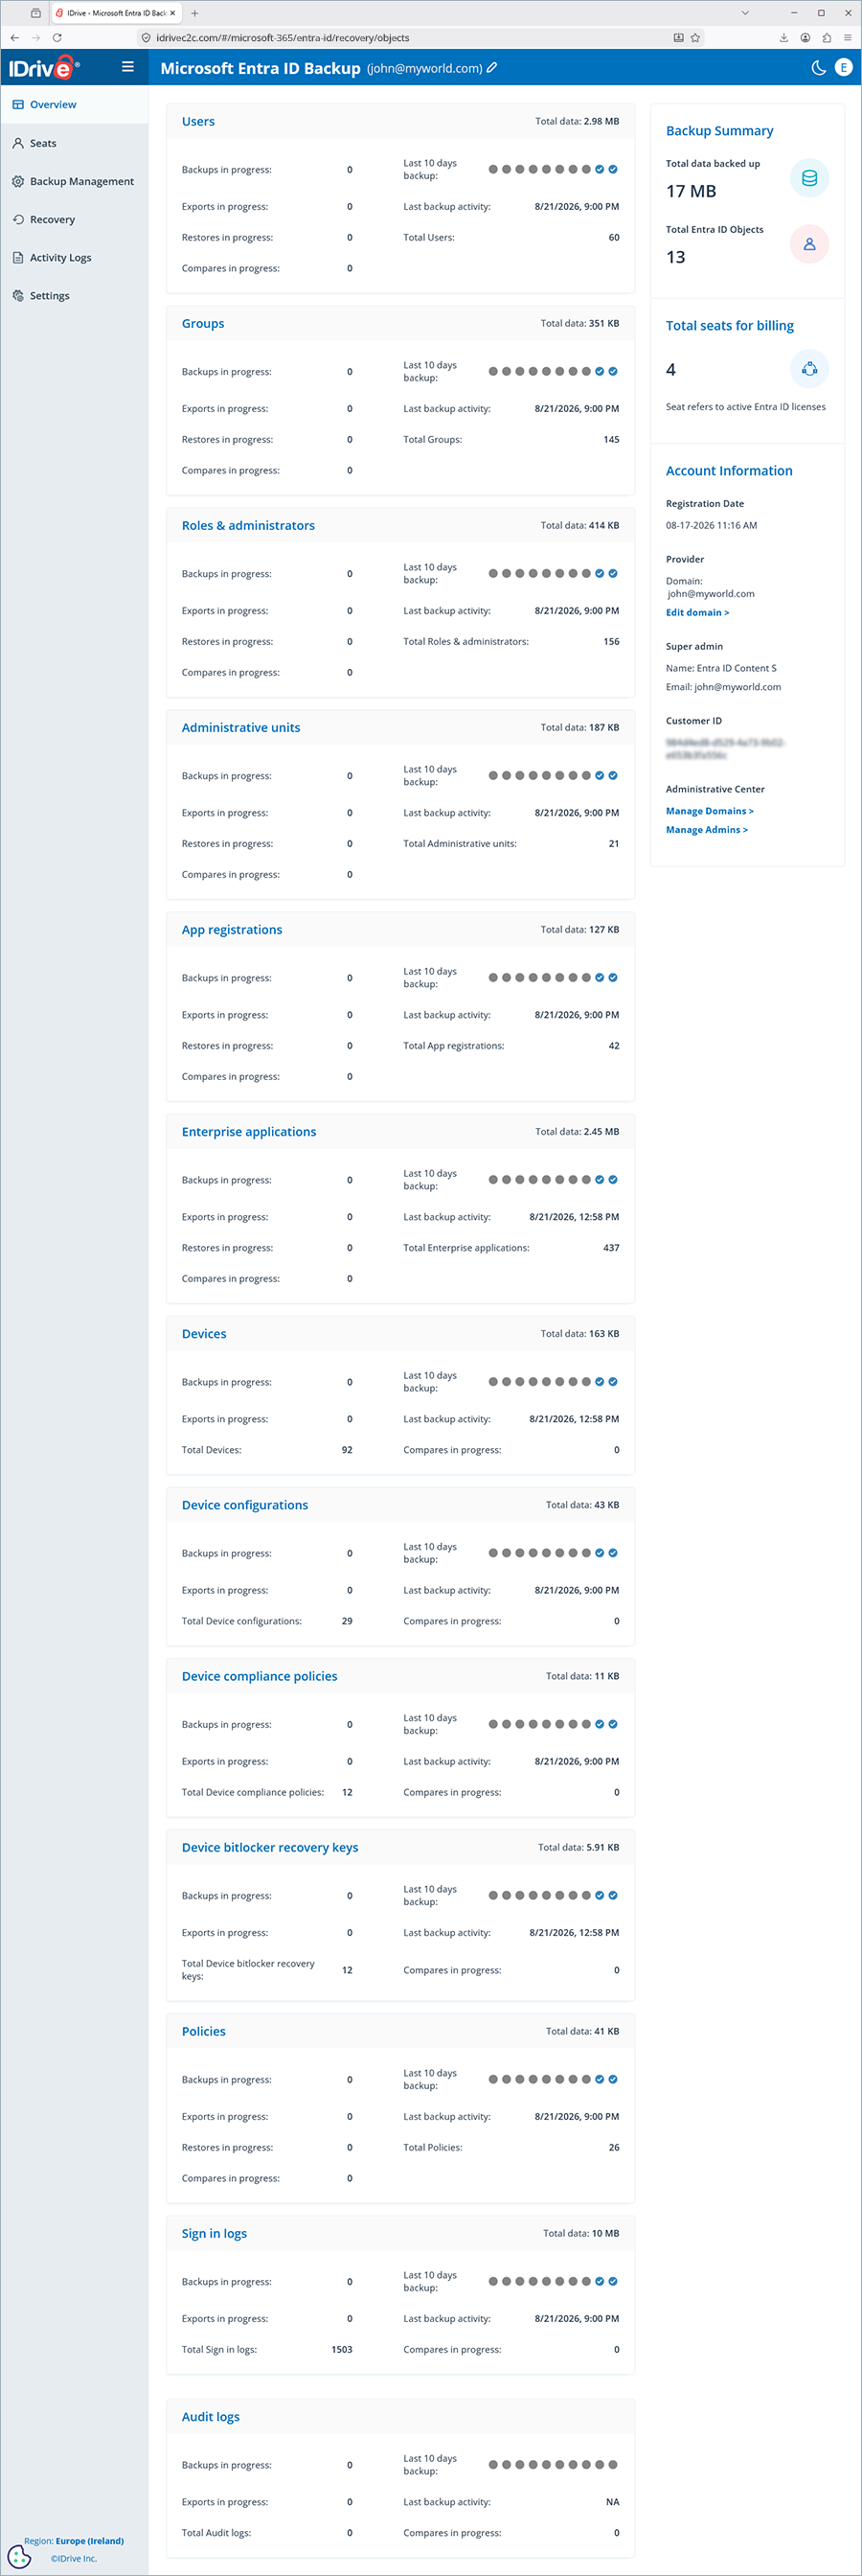Screen dimensions: 862x2576
Task: Click the 'Manage Admins >' link
Action: [706, 830]
